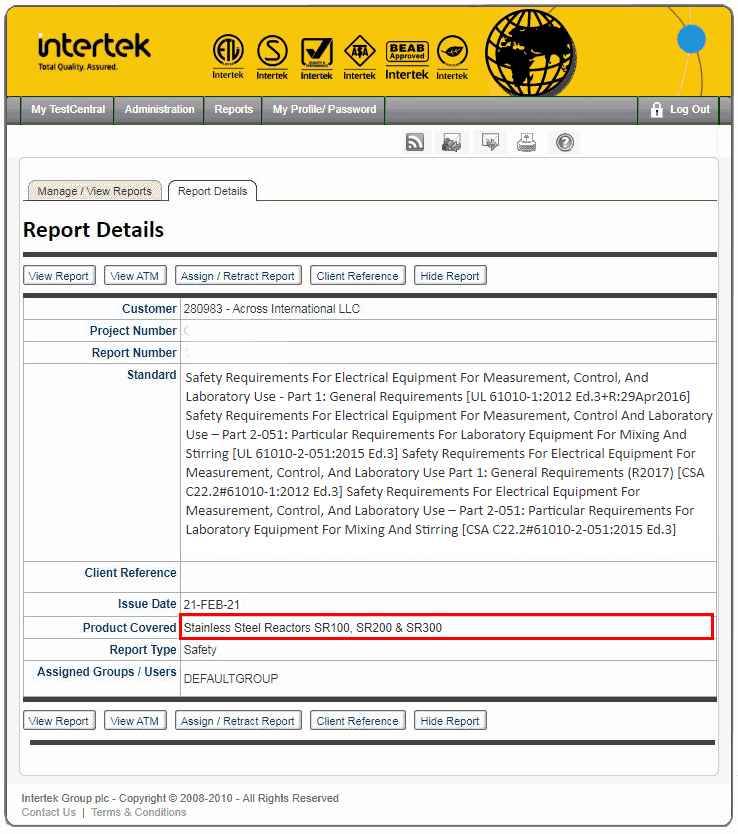This screenshot has height=834, width=738.
Task: Open the Administration menu
Action: pos(159,110)
